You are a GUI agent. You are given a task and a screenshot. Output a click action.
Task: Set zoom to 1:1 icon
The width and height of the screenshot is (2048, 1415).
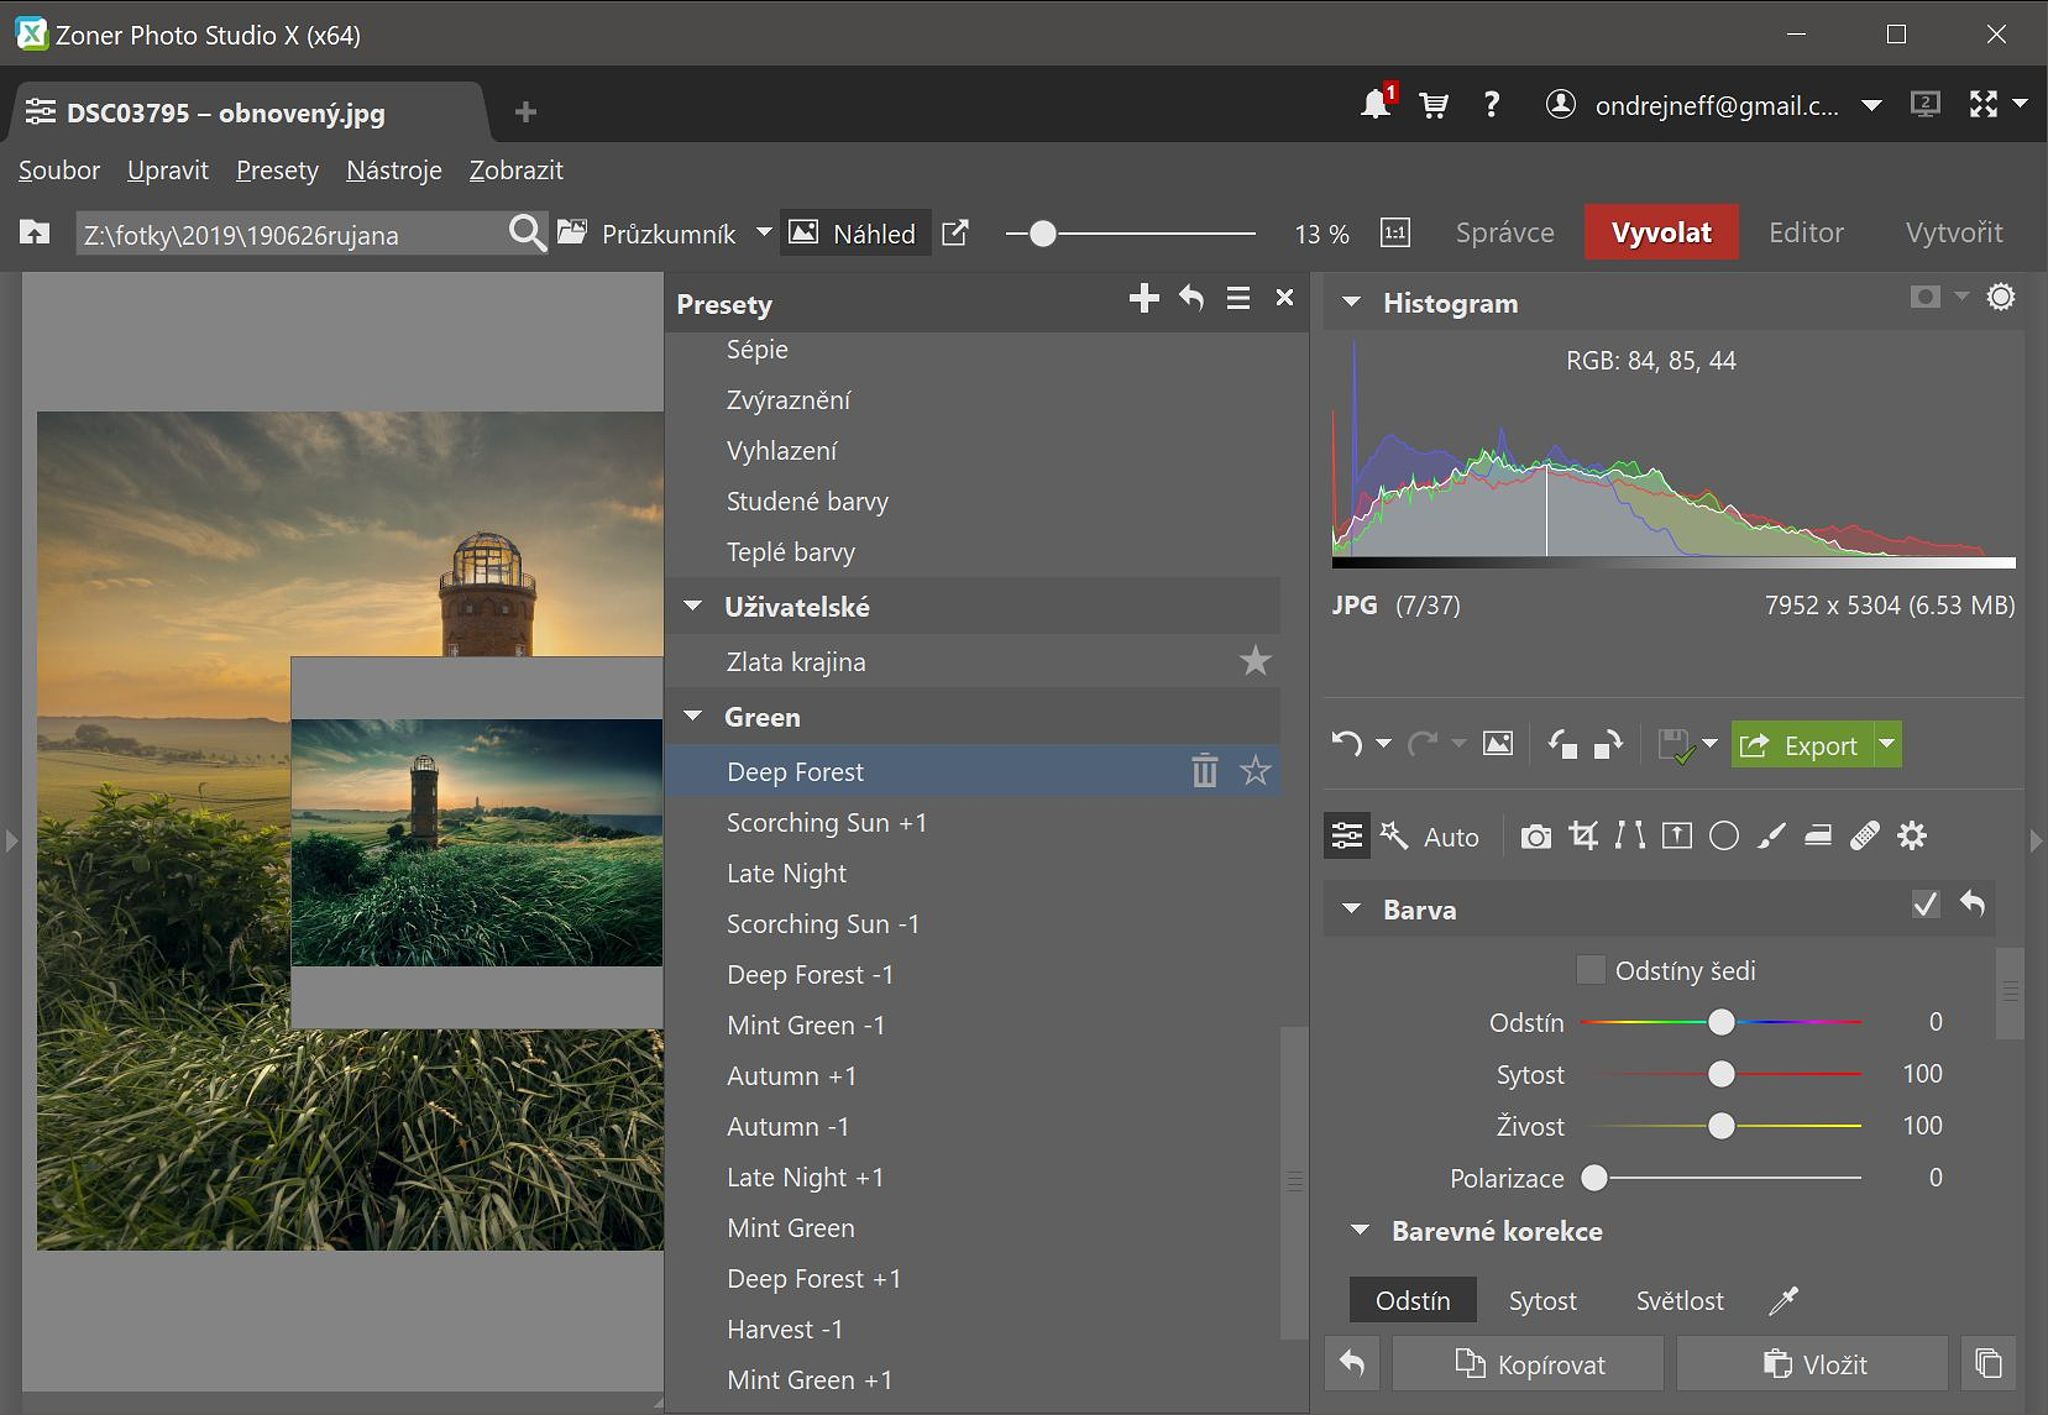(x=1395, y=233)
